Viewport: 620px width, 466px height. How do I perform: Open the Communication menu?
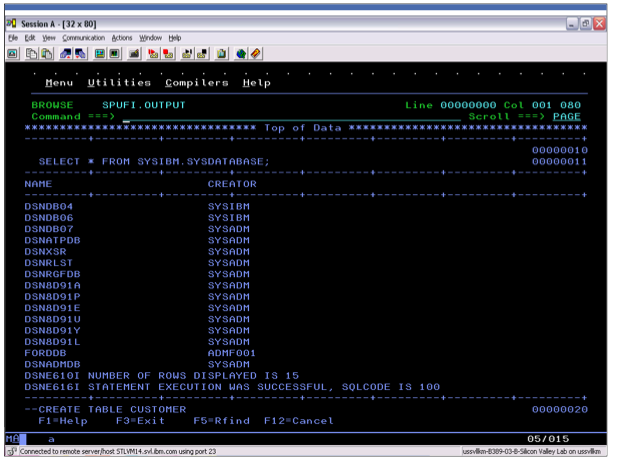tap(83, 38)
